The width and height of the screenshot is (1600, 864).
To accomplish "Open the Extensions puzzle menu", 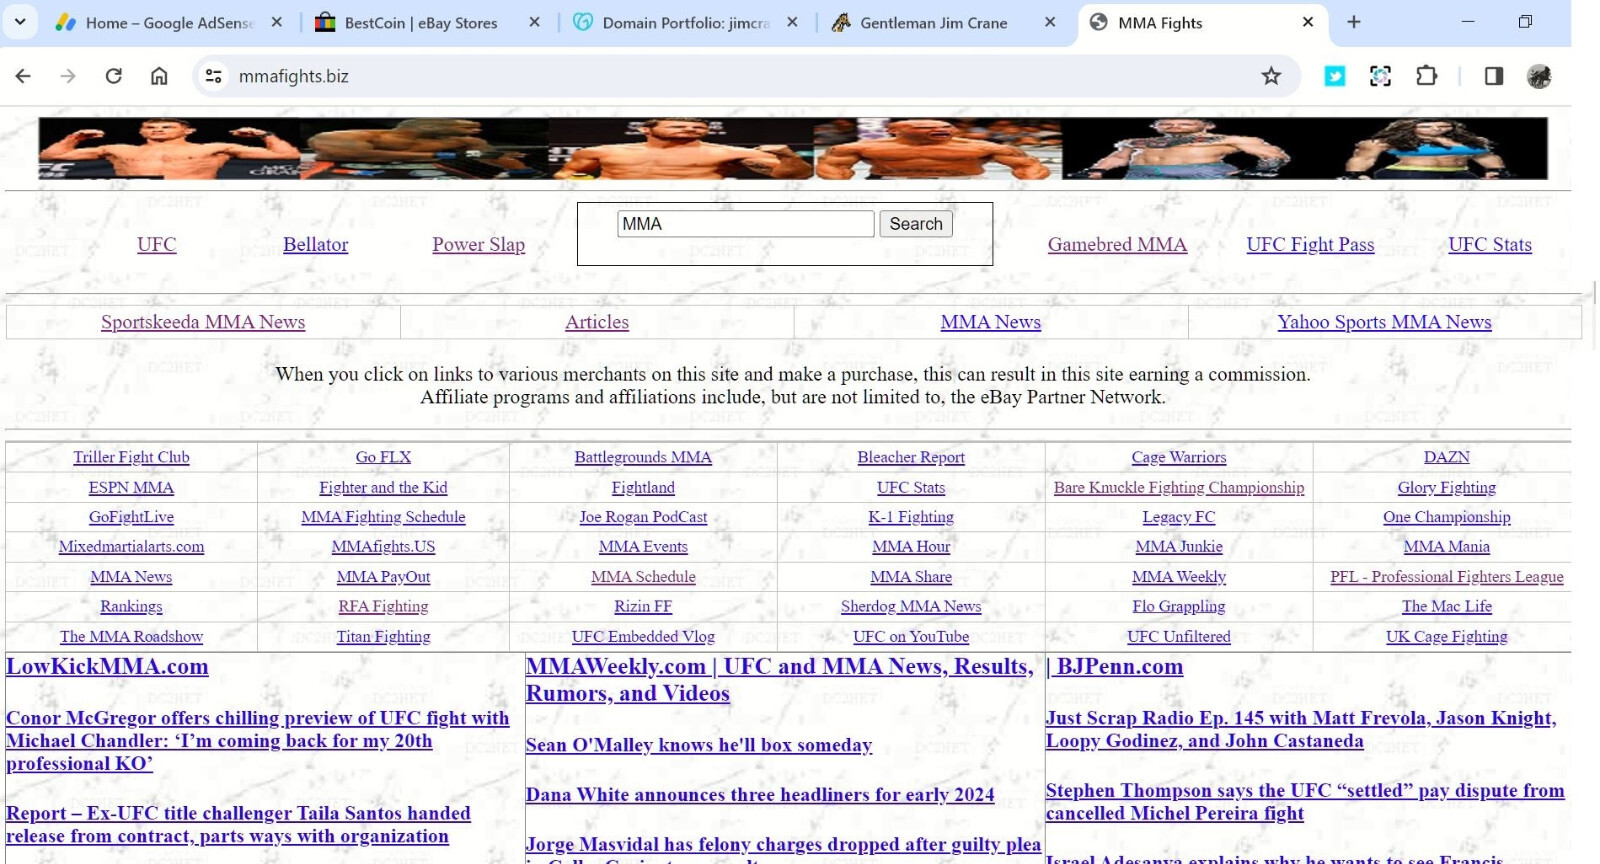I will pyautogui.click(x=1426, y=76).
